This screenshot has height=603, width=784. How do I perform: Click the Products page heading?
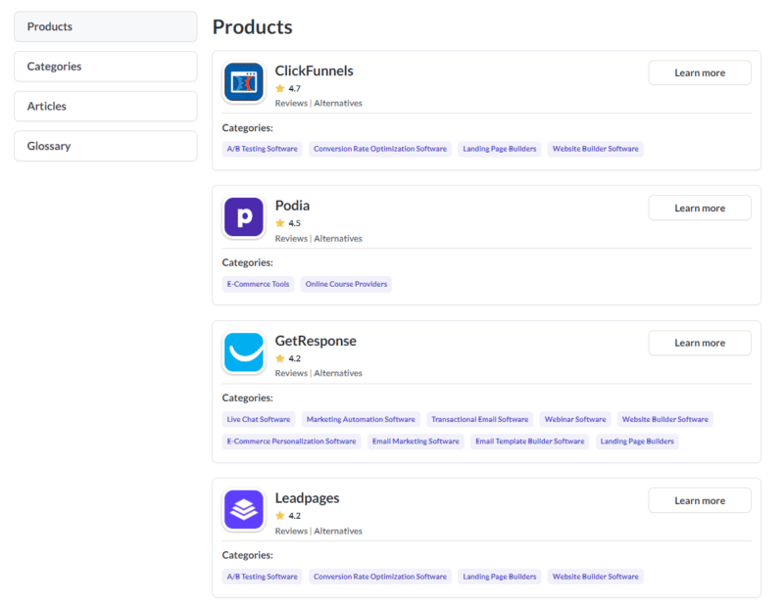(252, 27)
